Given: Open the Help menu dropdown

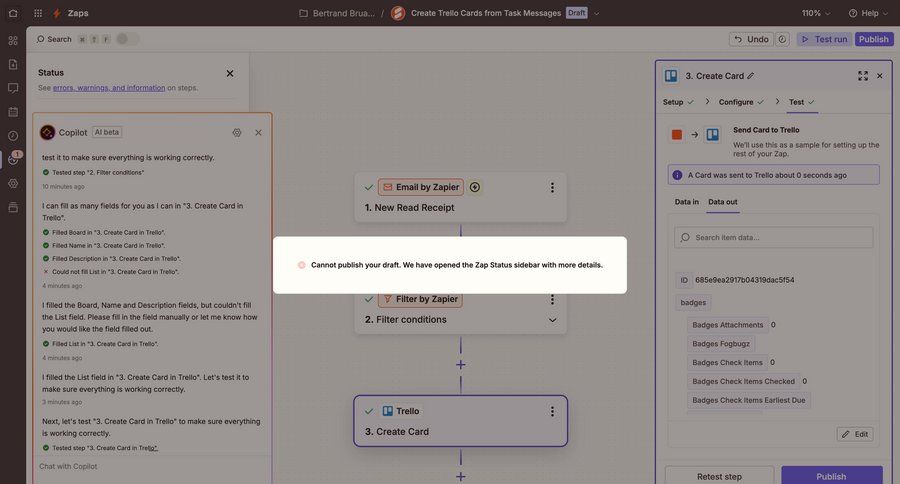Looking at the screenshot, I should click(867, 13).
